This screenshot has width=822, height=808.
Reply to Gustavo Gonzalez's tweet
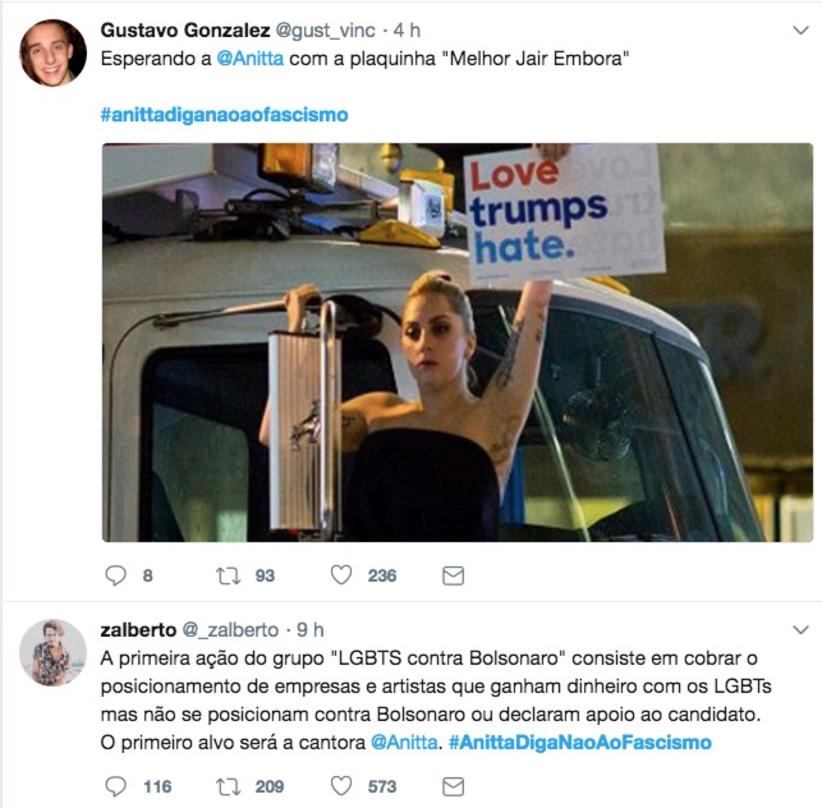[x=117, y=575]
